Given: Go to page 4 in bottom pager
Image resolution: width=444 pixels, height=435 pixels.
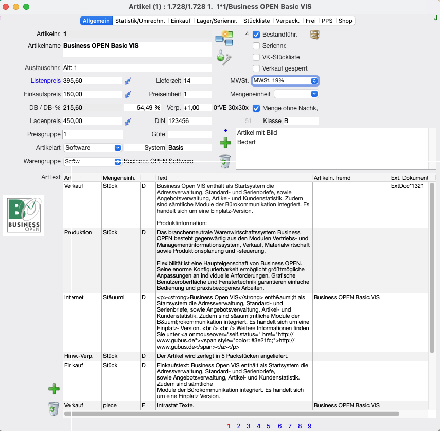Looking at the screenshot, I should coord(258,426).
